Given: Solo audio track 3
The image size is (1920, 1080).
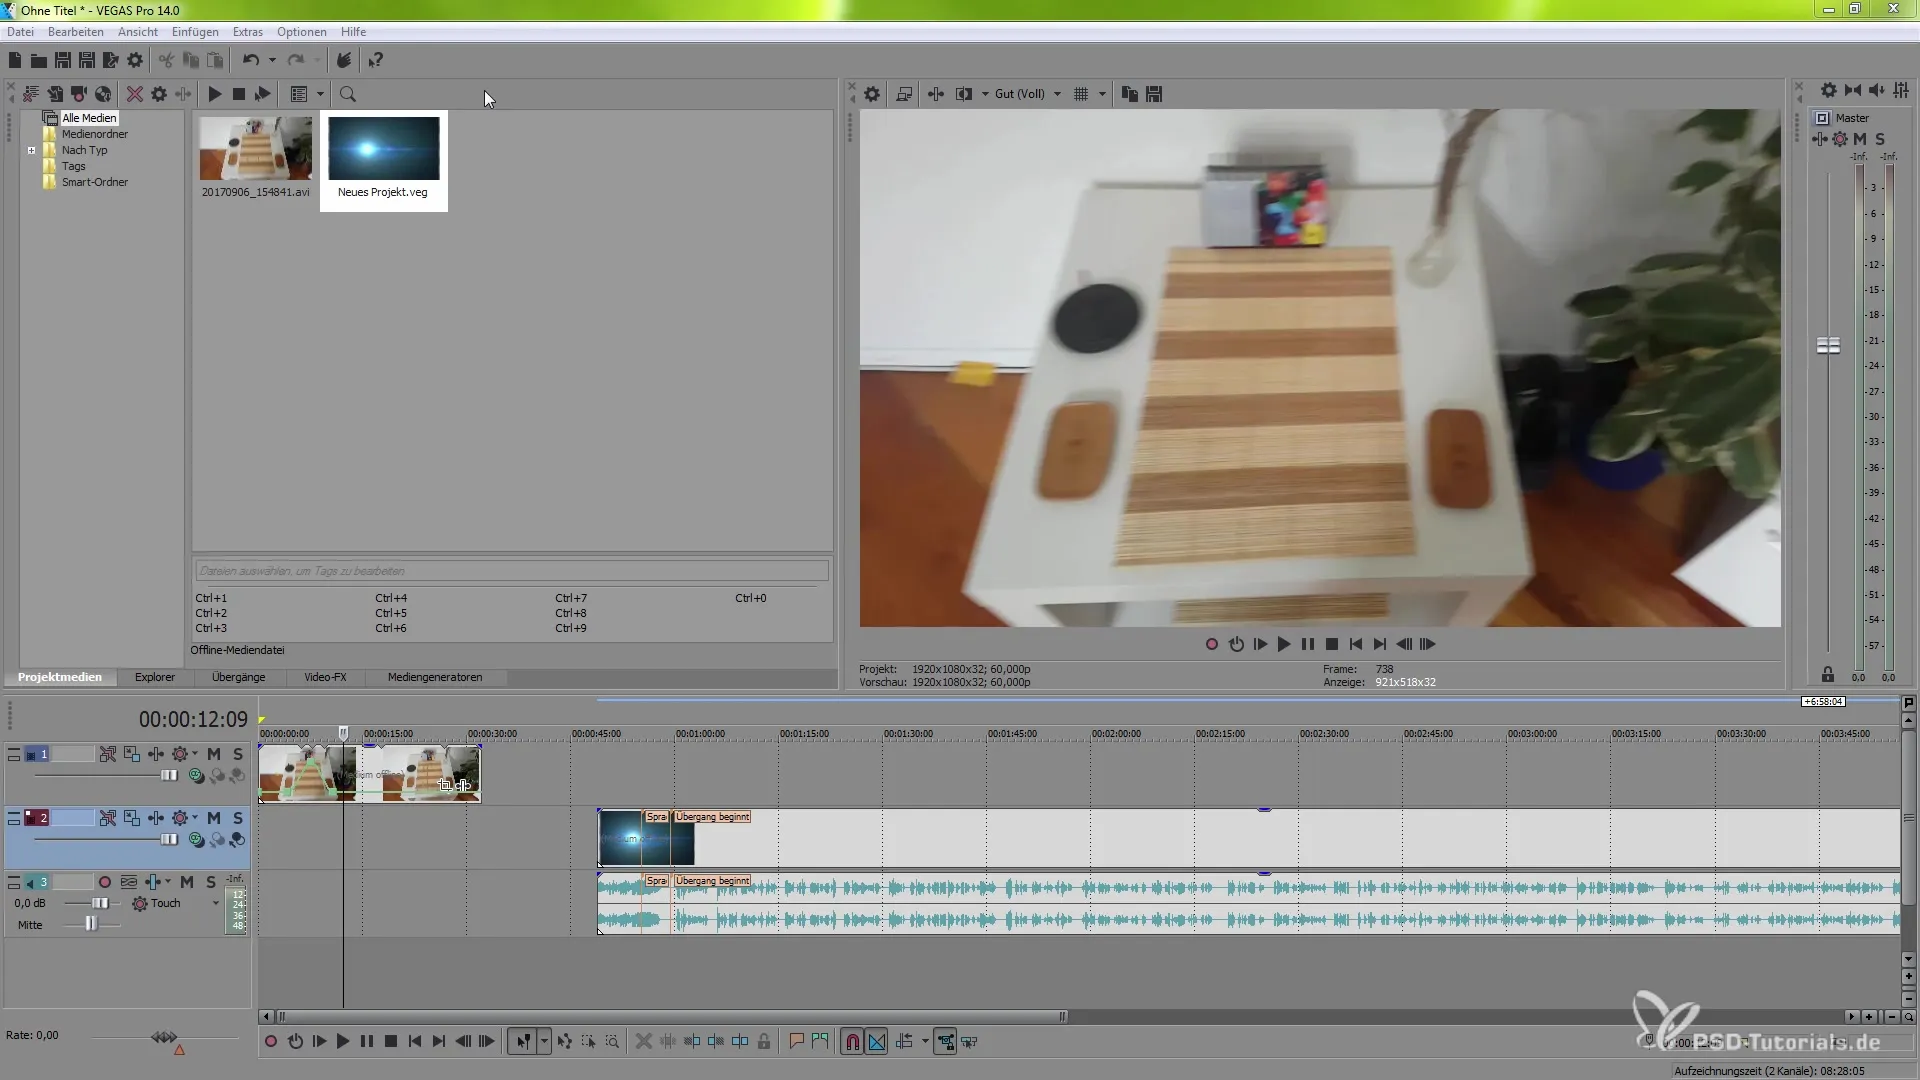Looking at the screenshot, I should pos(210,882).
